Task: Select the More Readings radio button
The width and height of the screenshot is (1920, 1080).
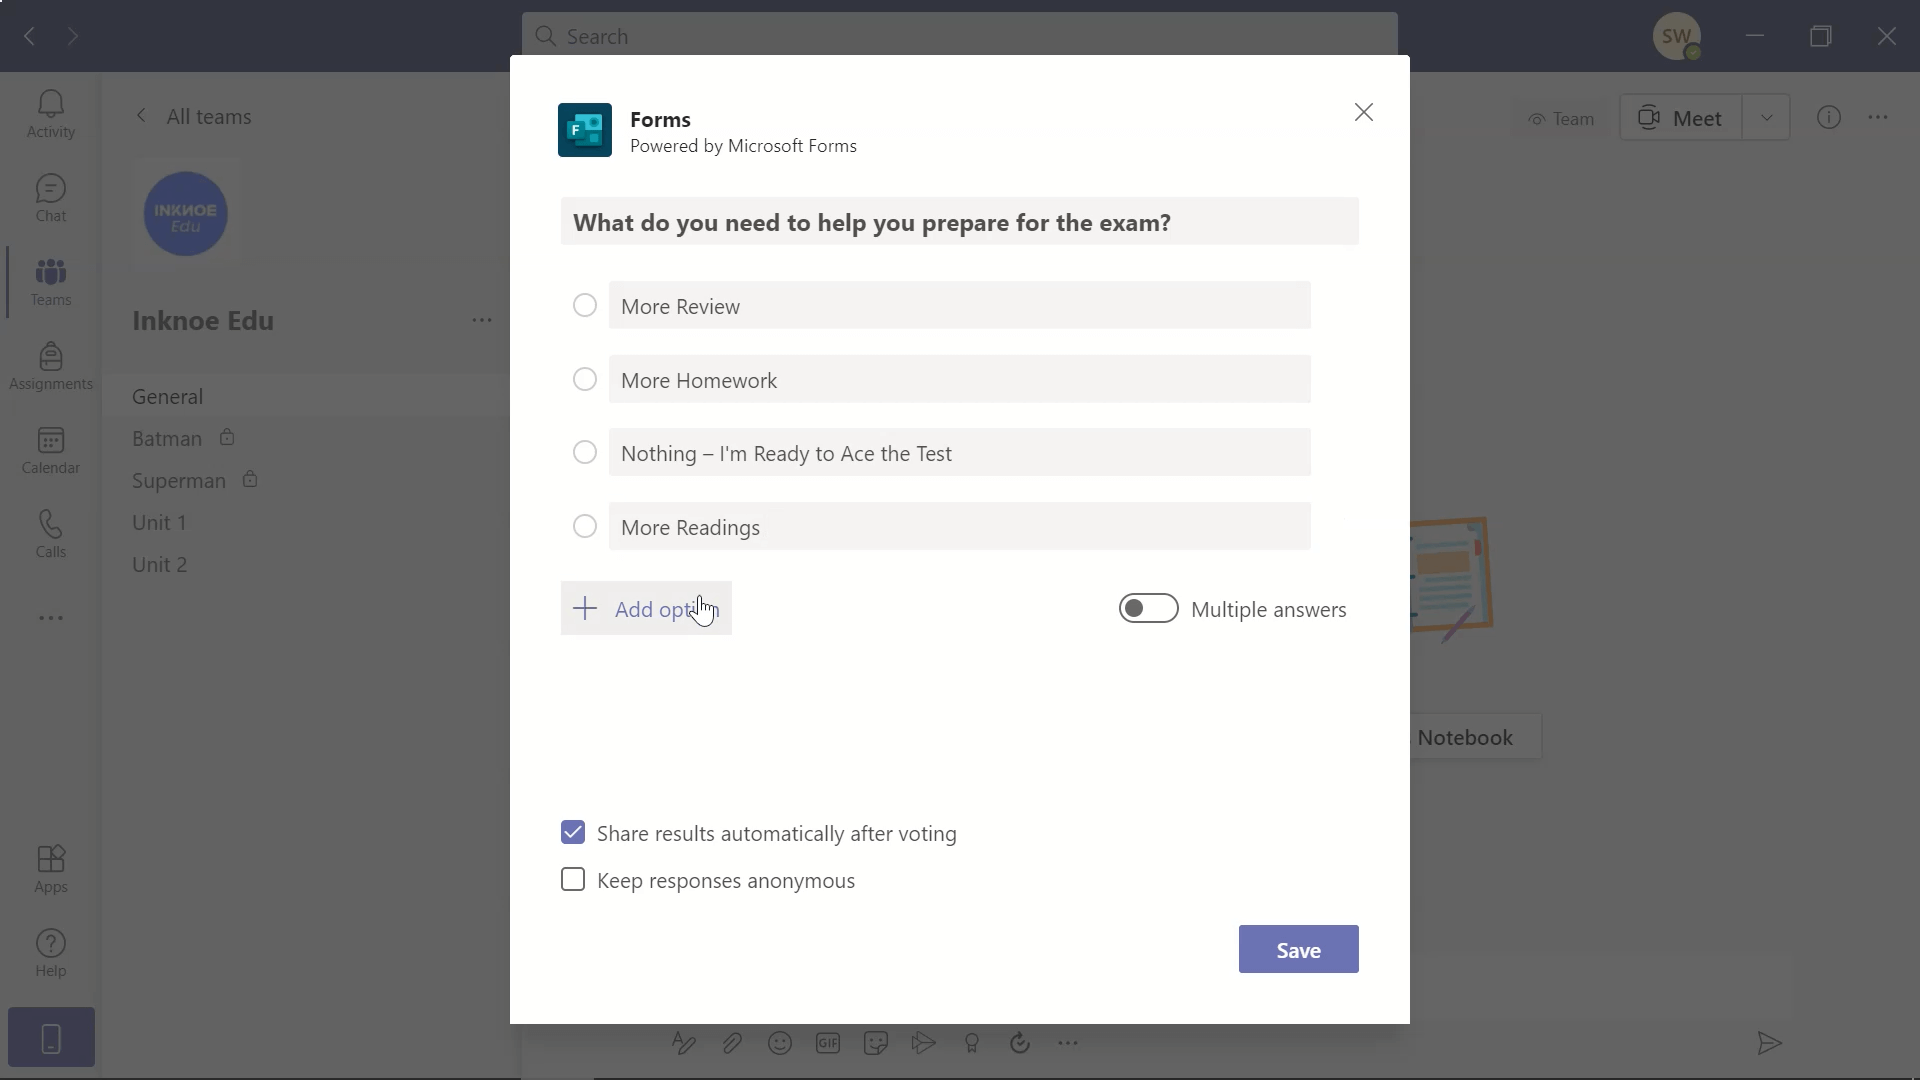Action: pos(584,526)
